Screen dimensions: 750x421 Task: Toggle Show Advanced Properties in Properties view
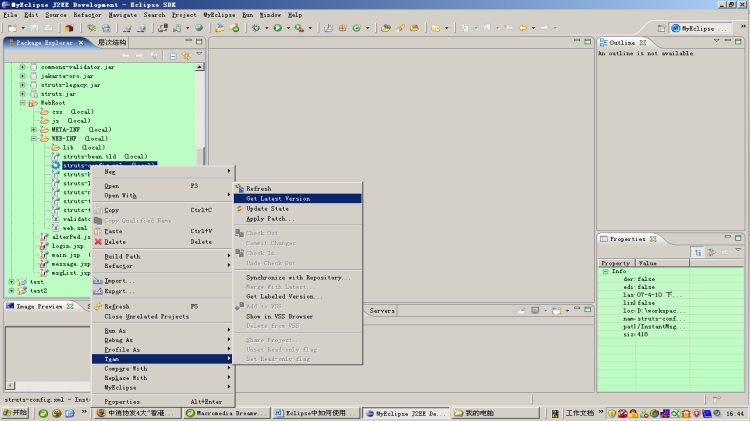(x=711, y=252)
